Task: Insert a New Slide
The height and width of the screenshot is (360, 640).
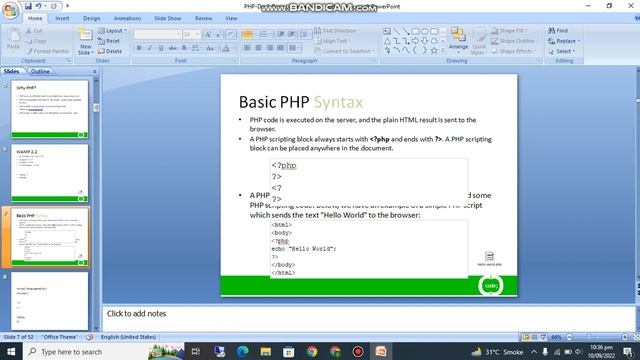Action: coord(85,42)
